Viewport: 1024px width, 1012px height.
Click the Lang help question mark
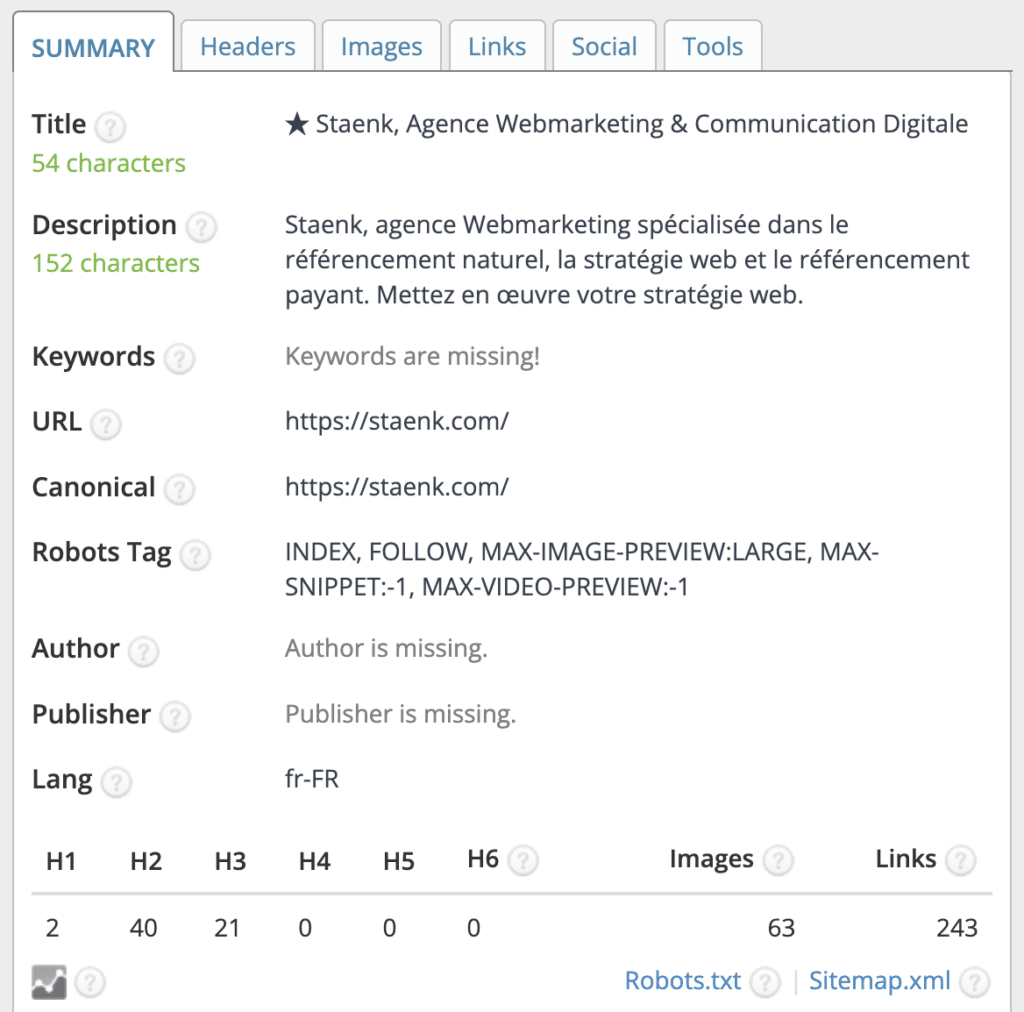[117, 782]
